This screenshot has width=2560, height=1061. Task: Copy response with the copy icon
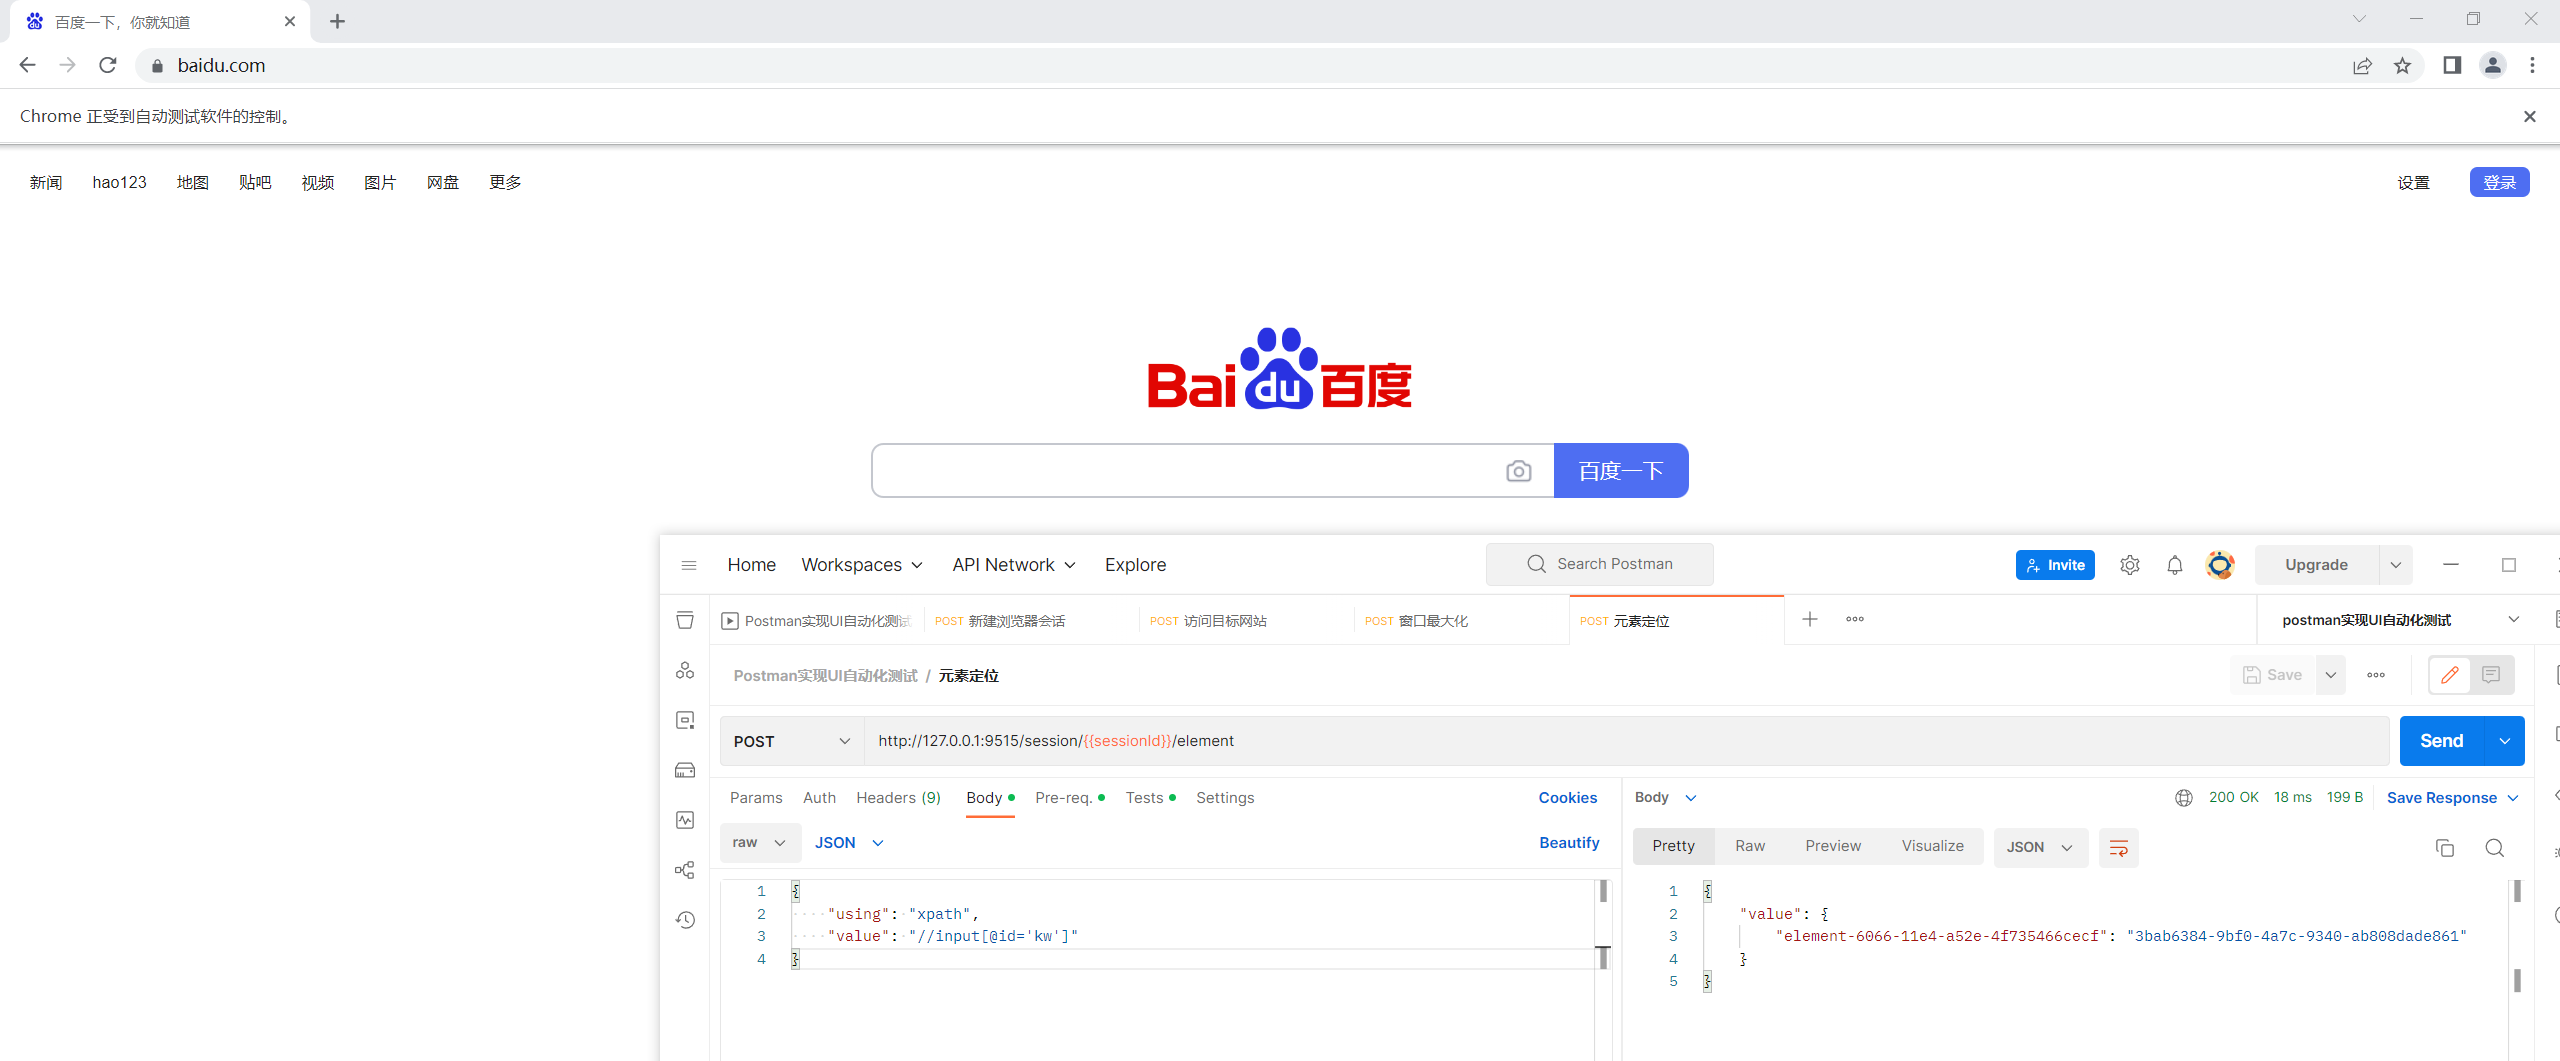click(x=2445, y=848)
